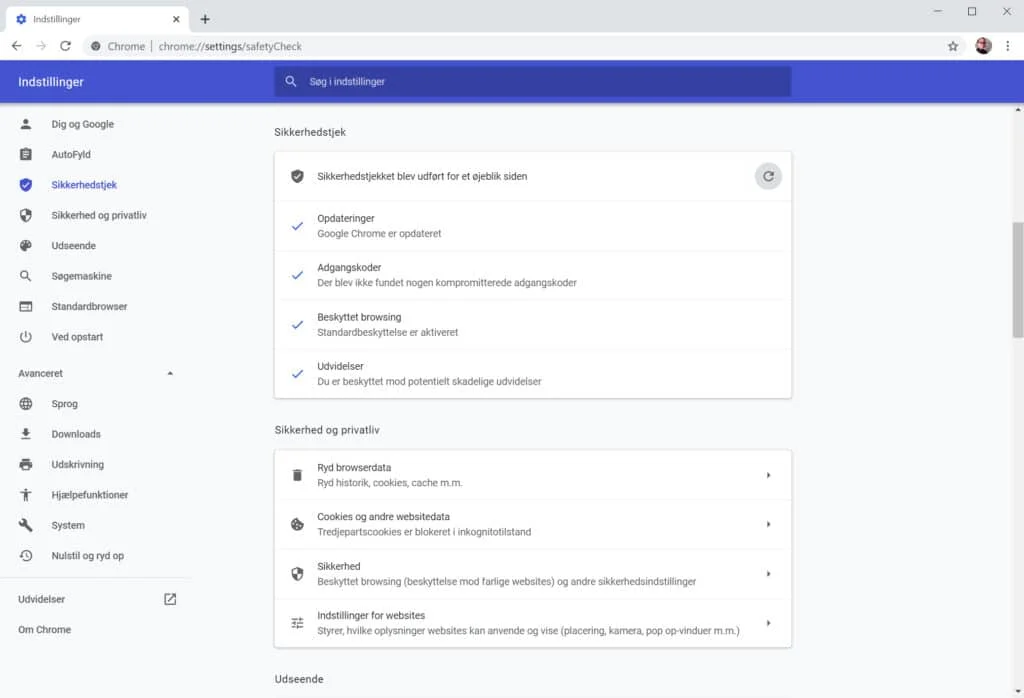Click the trash icon beside Ryd browserdata
This screenshot has width=1024, height=698.
click(x=297, y=475)
